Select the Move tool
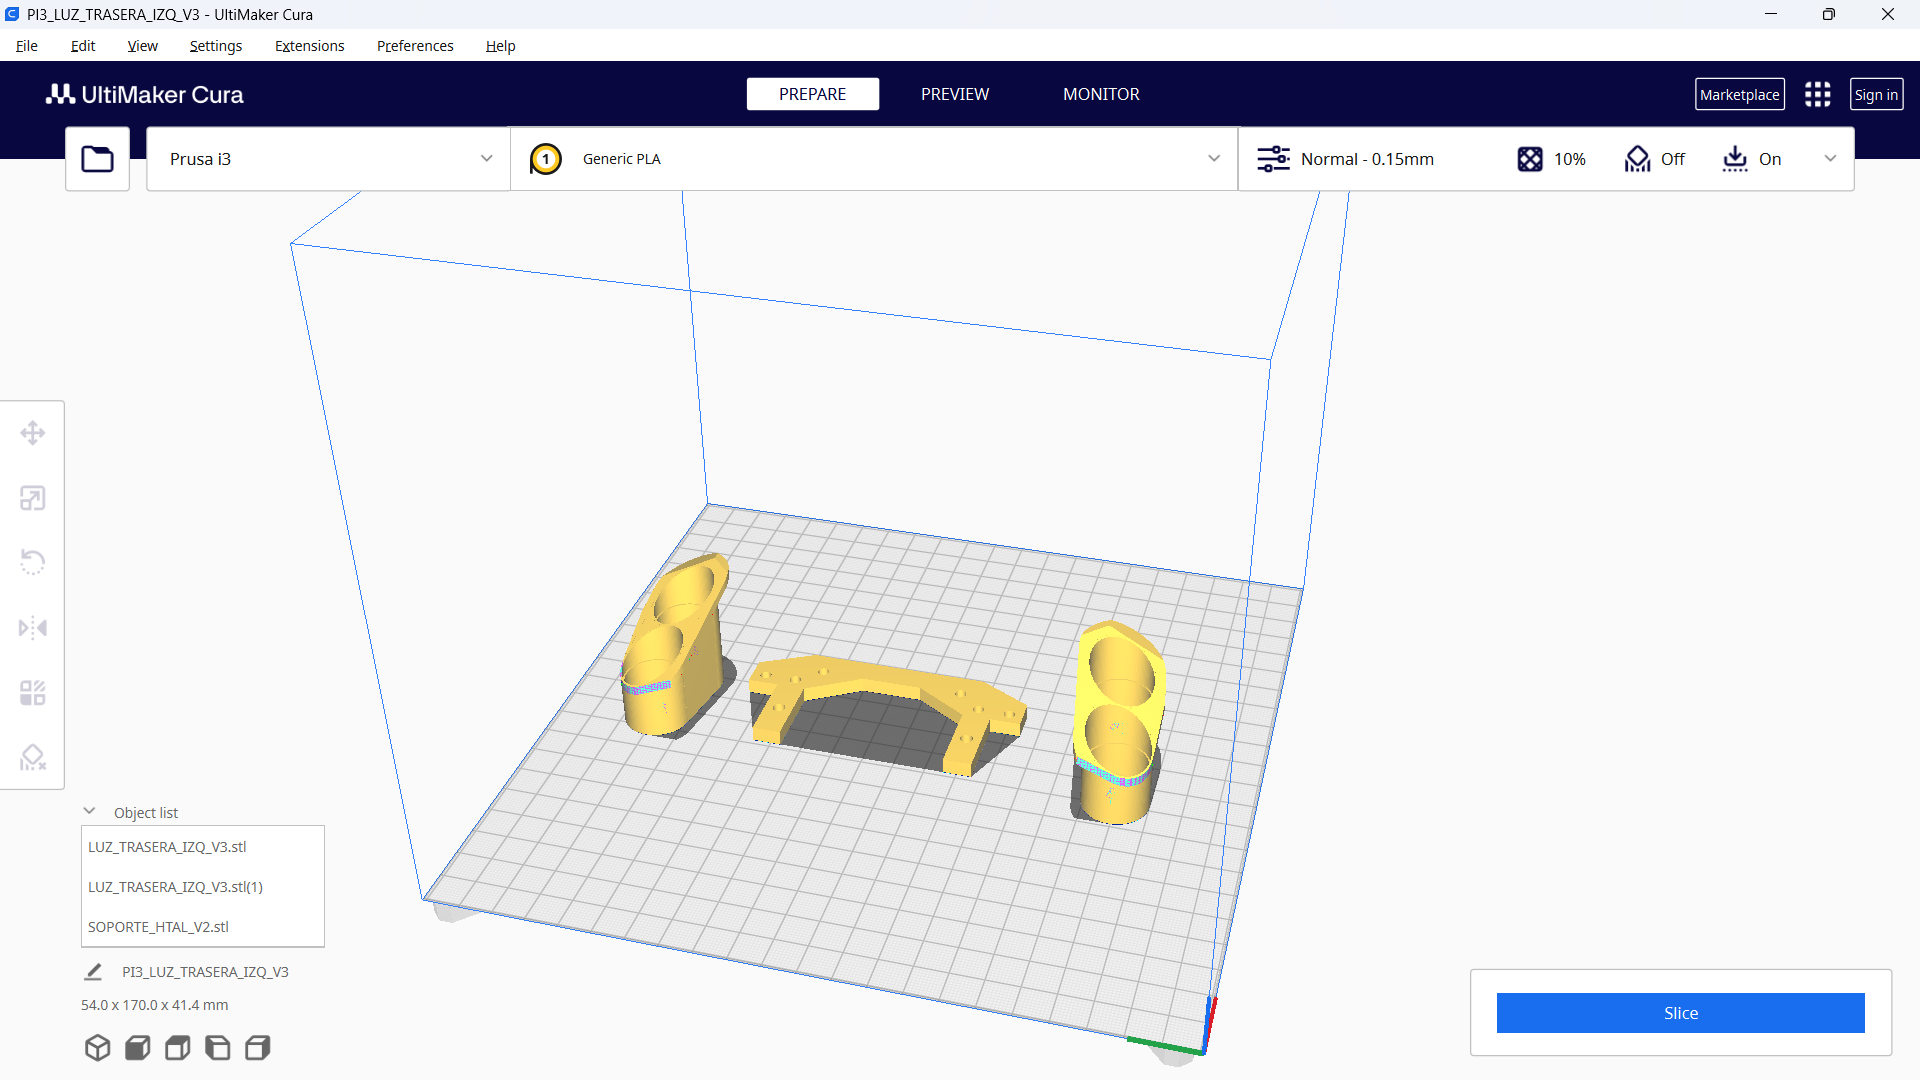The width and height of the screenshot is (1920, 1080). pyautogui.click(x=32, y=433)
